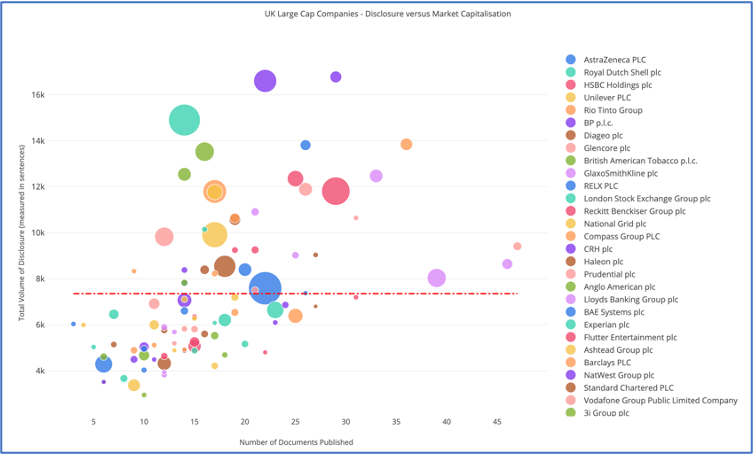The width and height of the screenshot is (754, 454).
Task: Toggle Rio Tinto Group trace visibility
Action: (613, 110)
